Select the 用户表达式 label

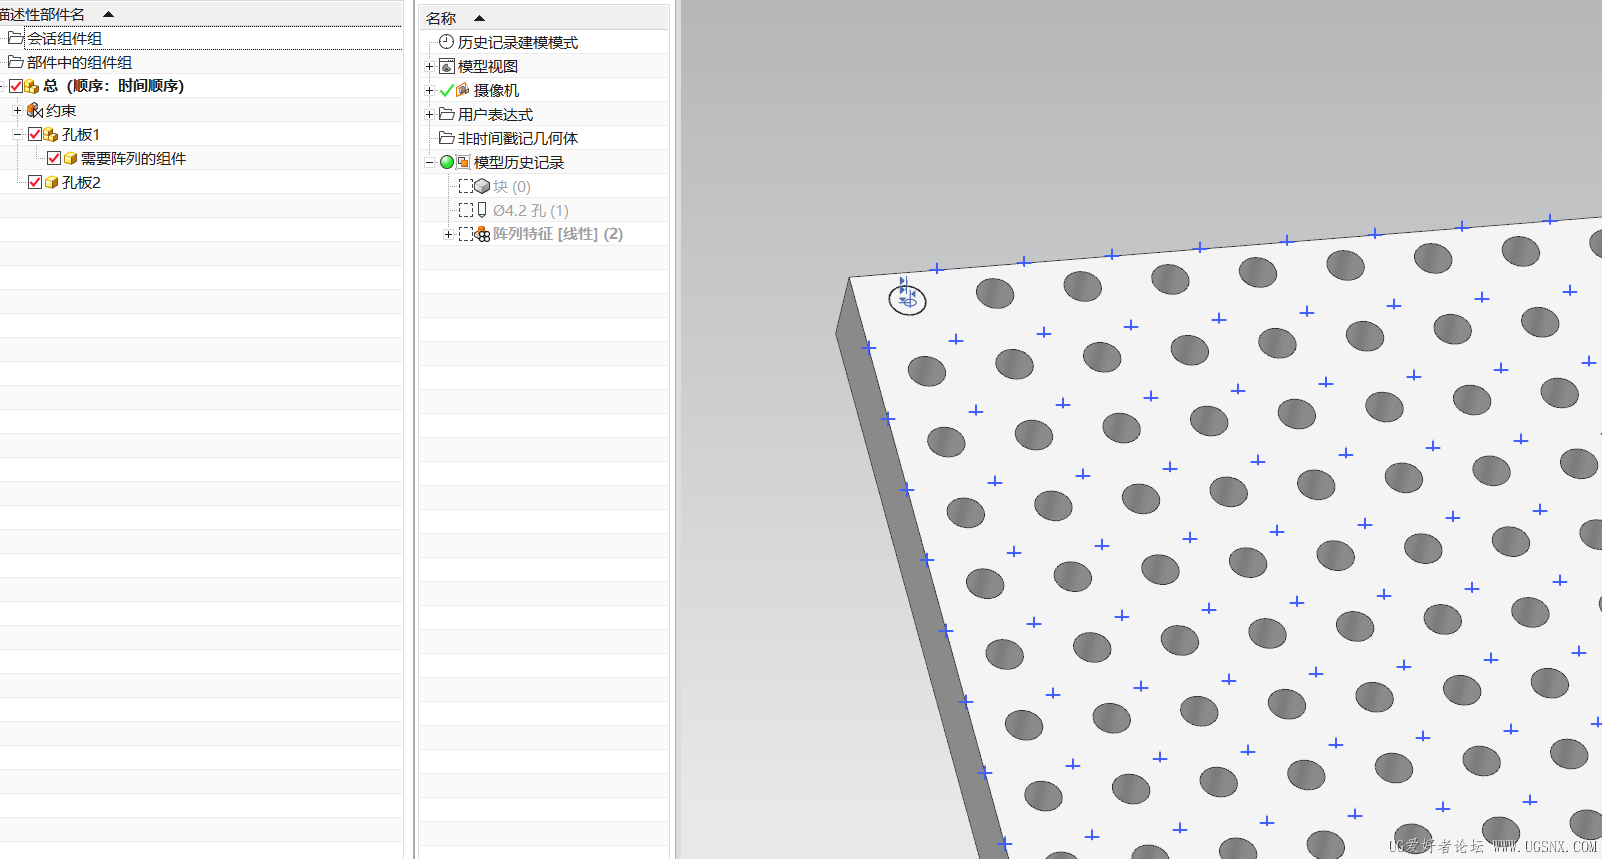pyautogui.click(x=495, y=114)
